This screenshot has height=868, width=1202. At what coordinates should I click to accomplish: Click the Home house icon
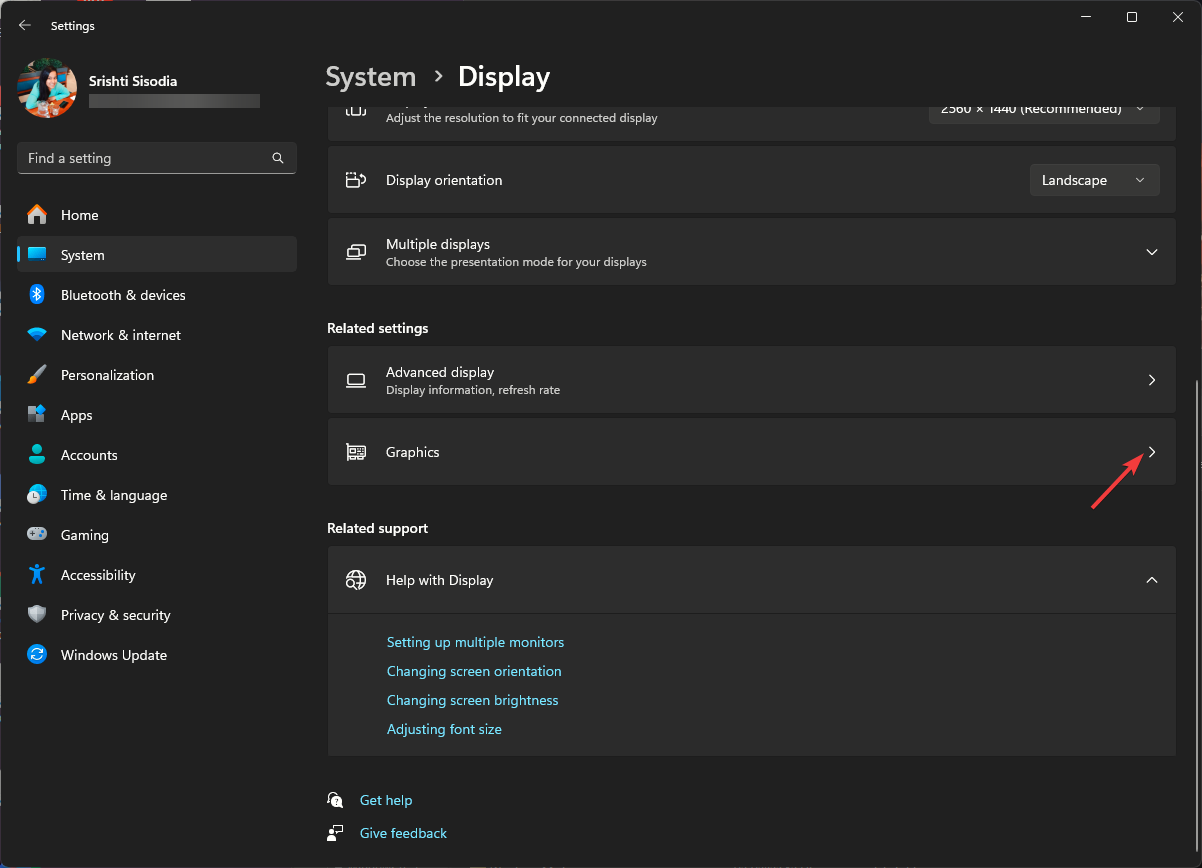37,215
